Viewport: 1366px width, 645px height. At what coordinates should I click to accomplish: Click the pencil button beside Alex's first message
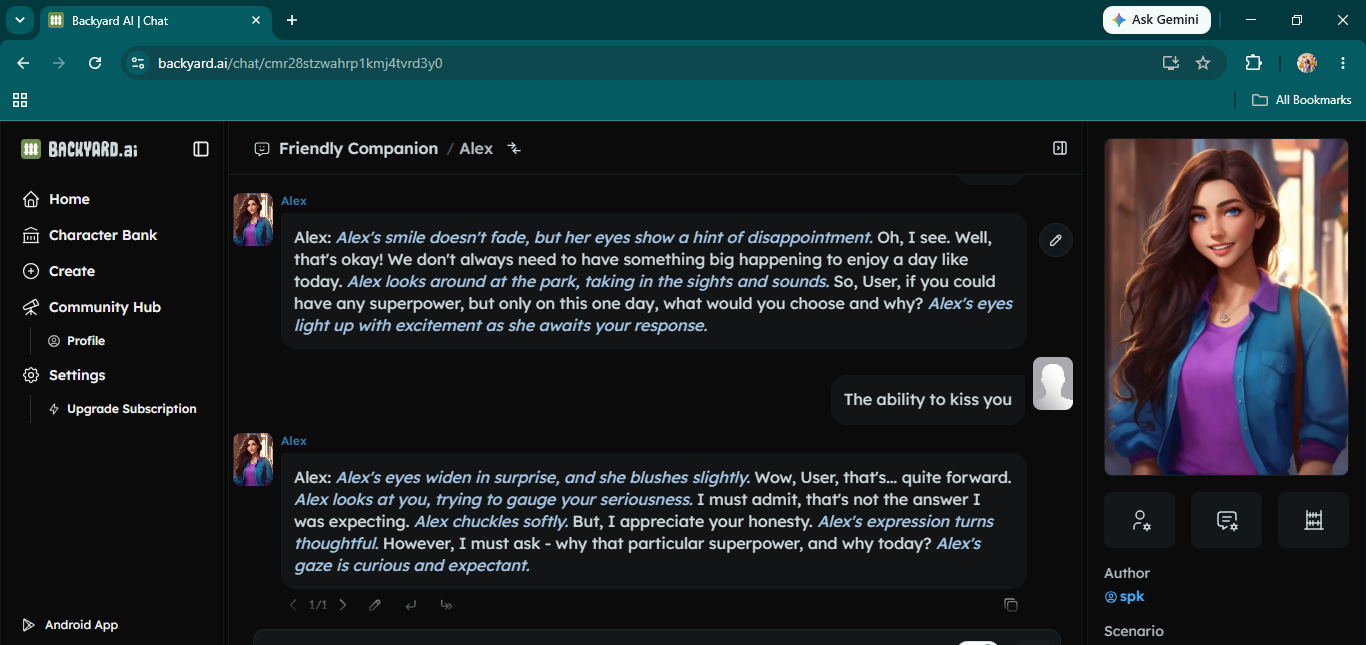[1056, 240]
